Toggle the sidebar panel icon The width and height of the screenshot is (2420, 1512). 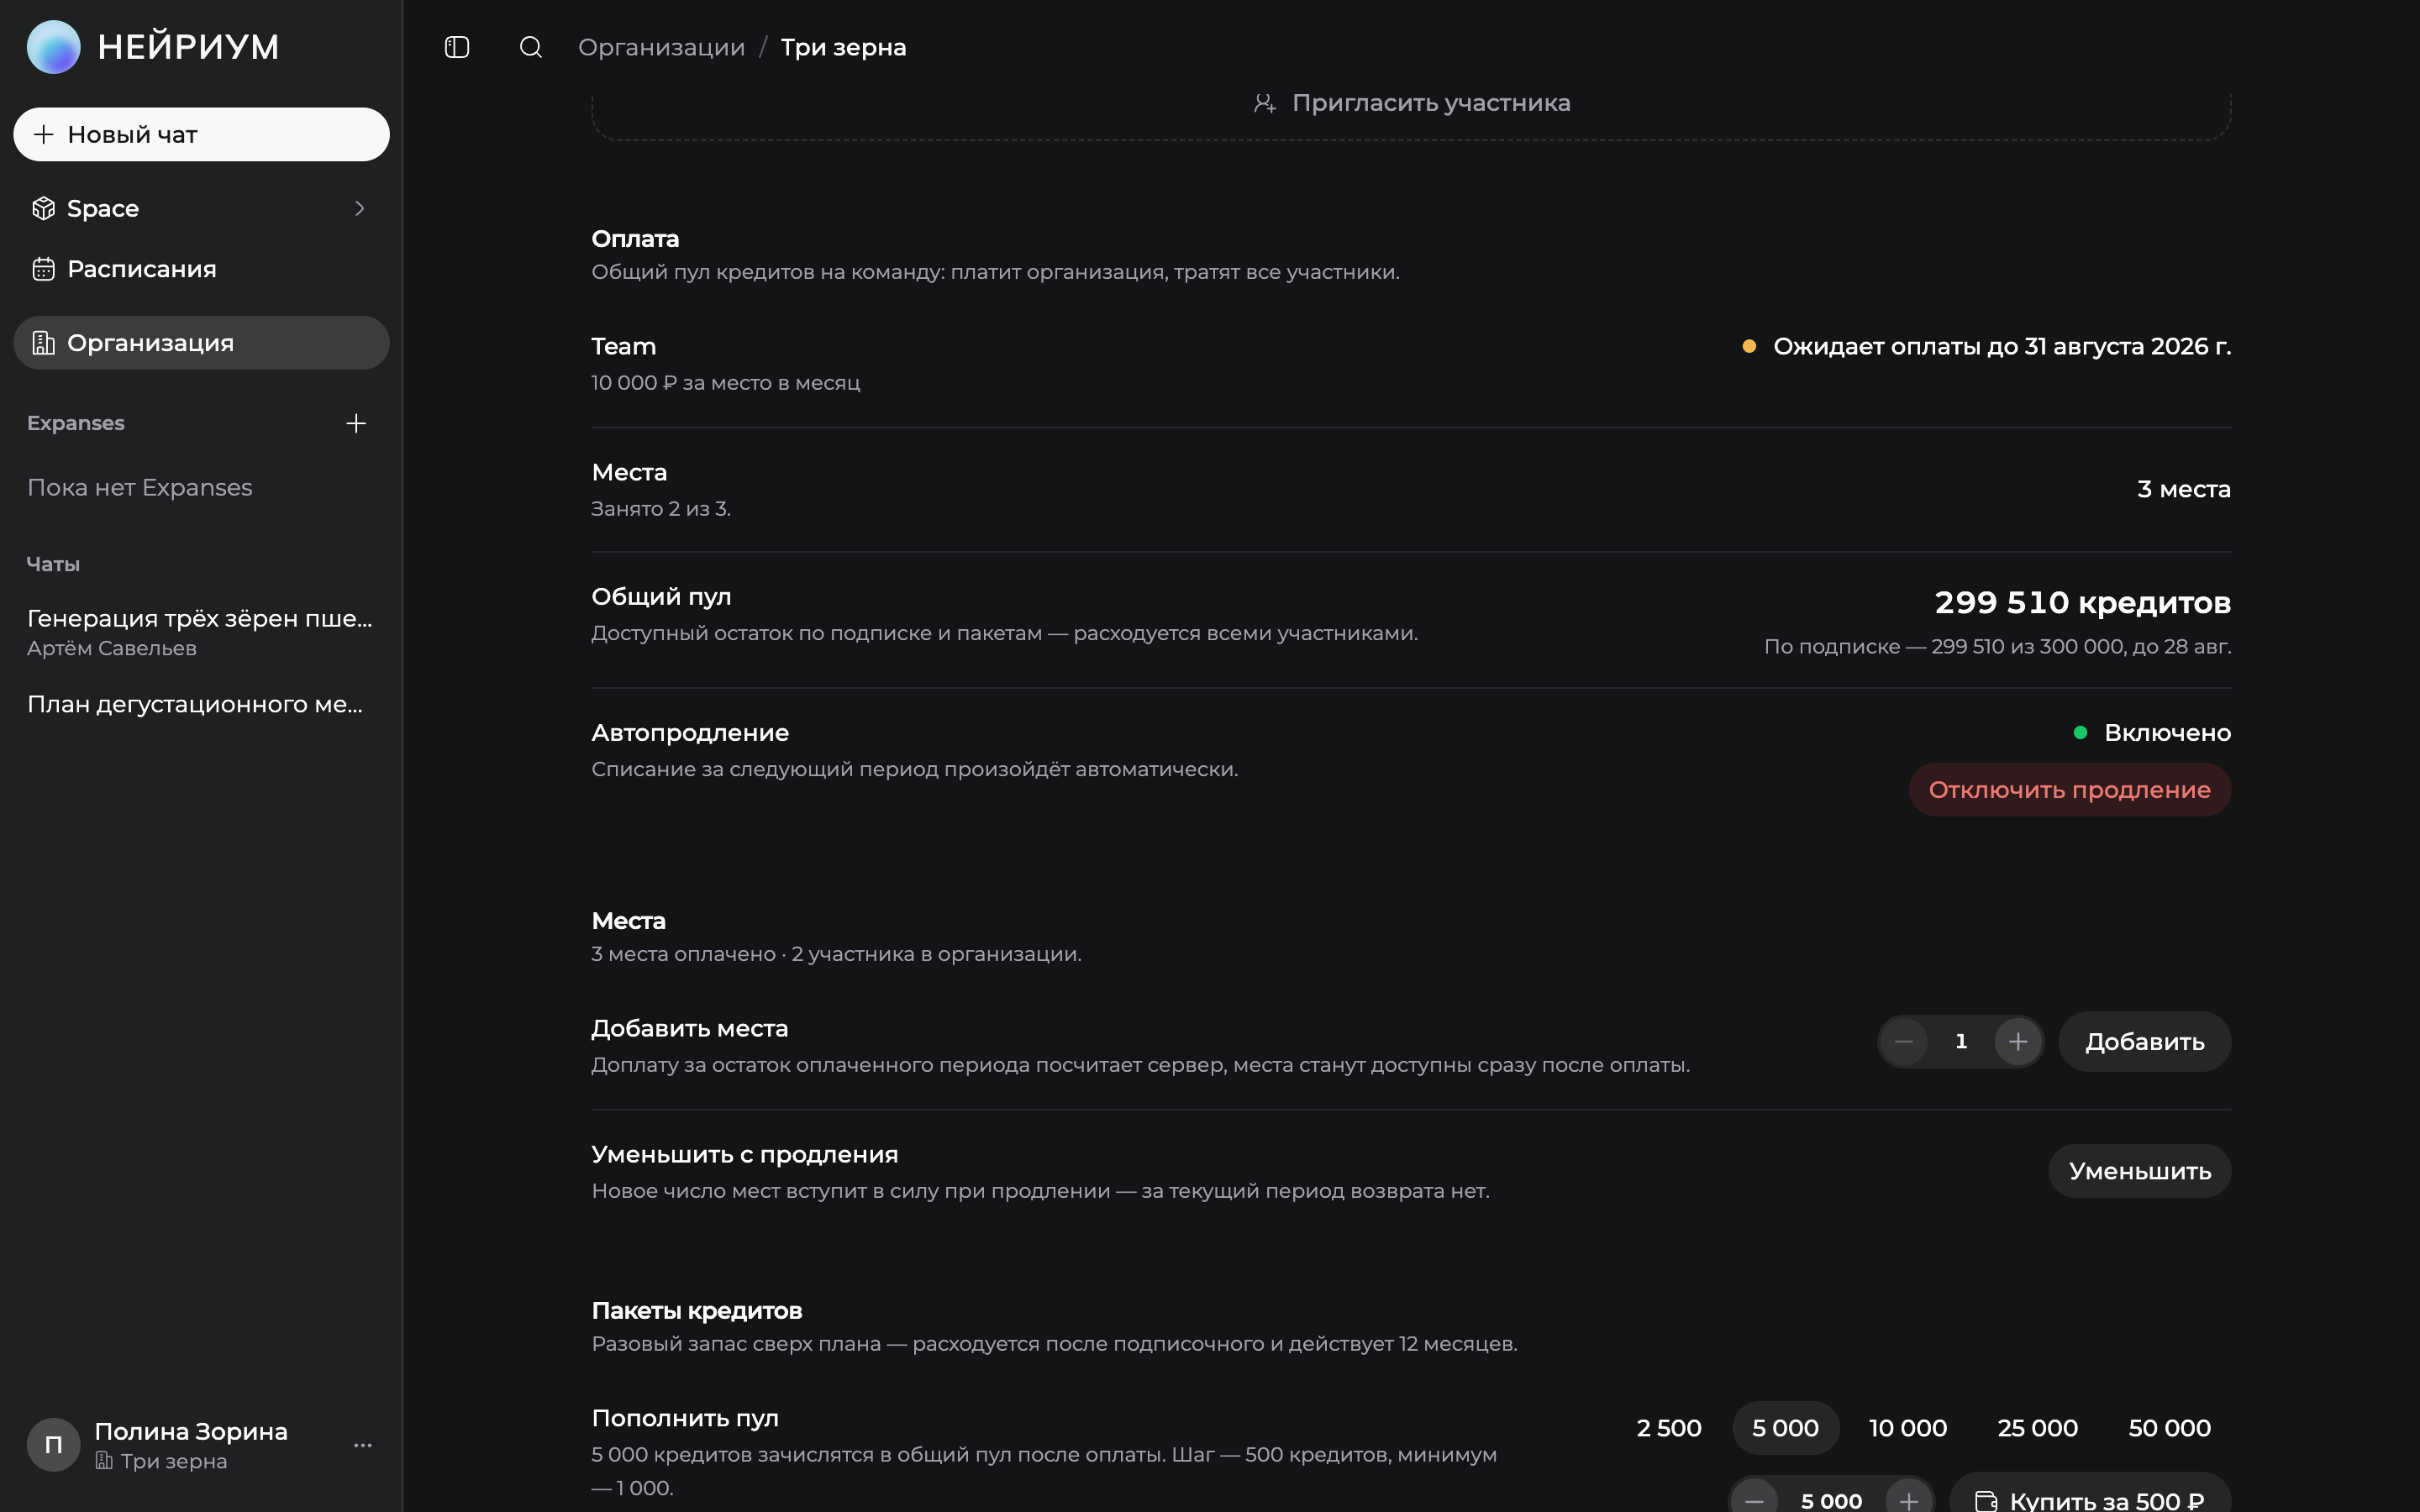click(457, 47)
